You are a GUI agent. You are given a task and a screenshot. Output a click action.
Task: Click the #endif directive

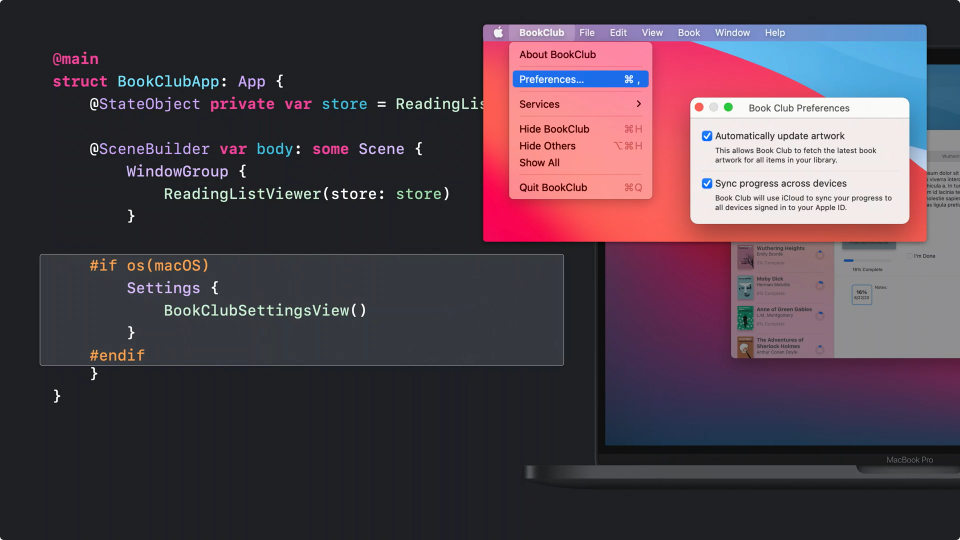coord(117,356)
